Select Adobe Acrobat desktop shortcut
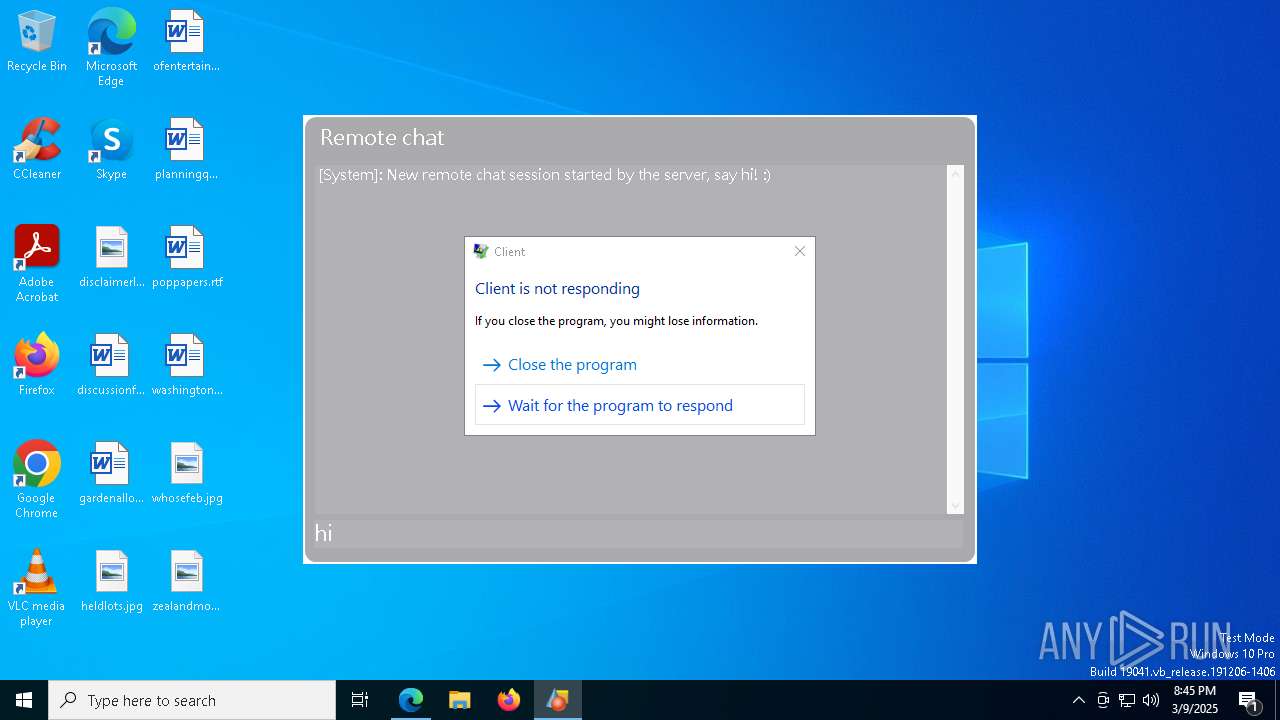This screenshot has height=720, width=1280. pyautogui.click(x=37, y=263)
